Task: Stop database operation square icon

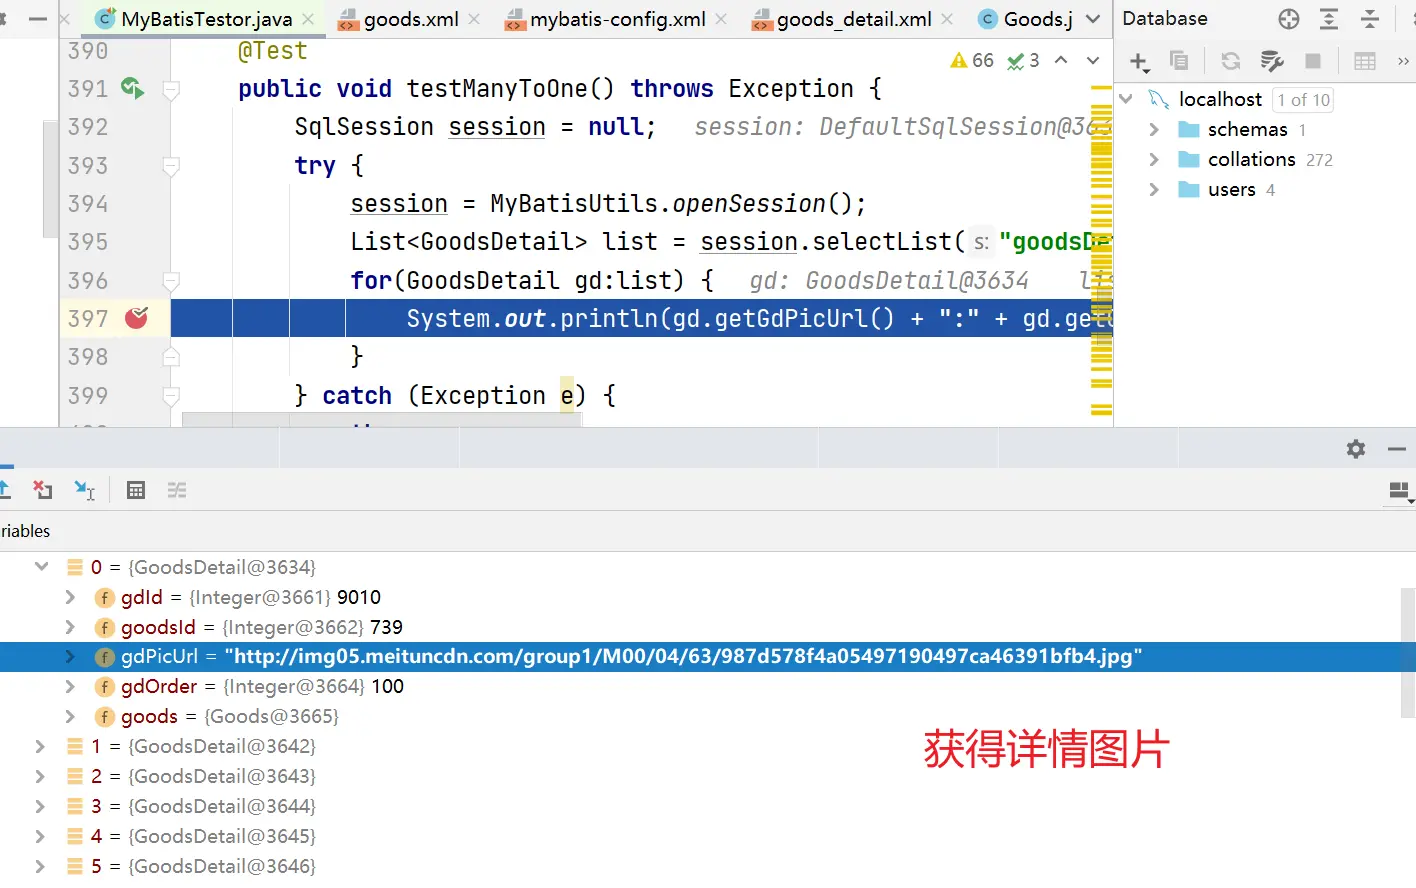Action: (x=1313, y=61)
